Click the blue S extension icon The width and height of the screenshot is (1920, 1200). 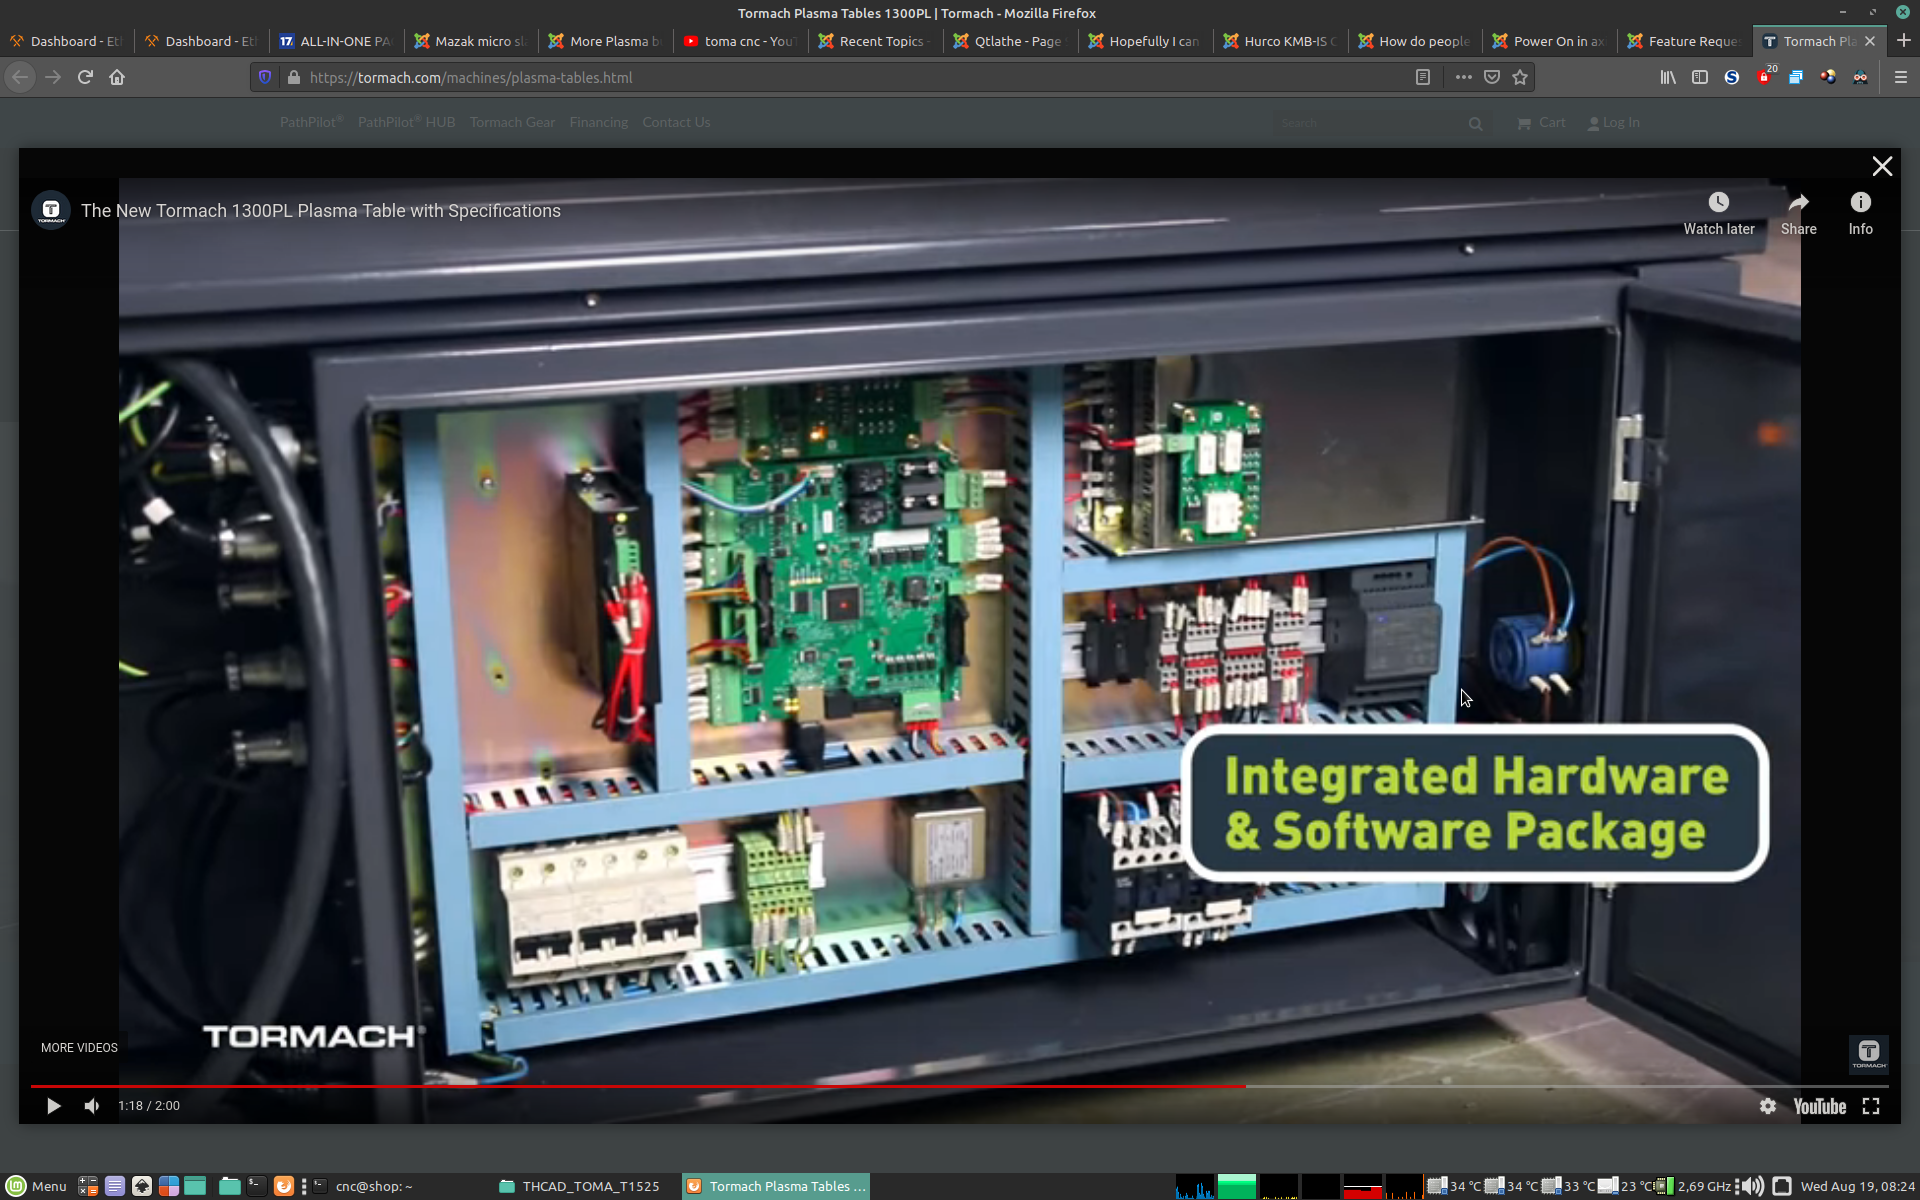coord(1732,77)
